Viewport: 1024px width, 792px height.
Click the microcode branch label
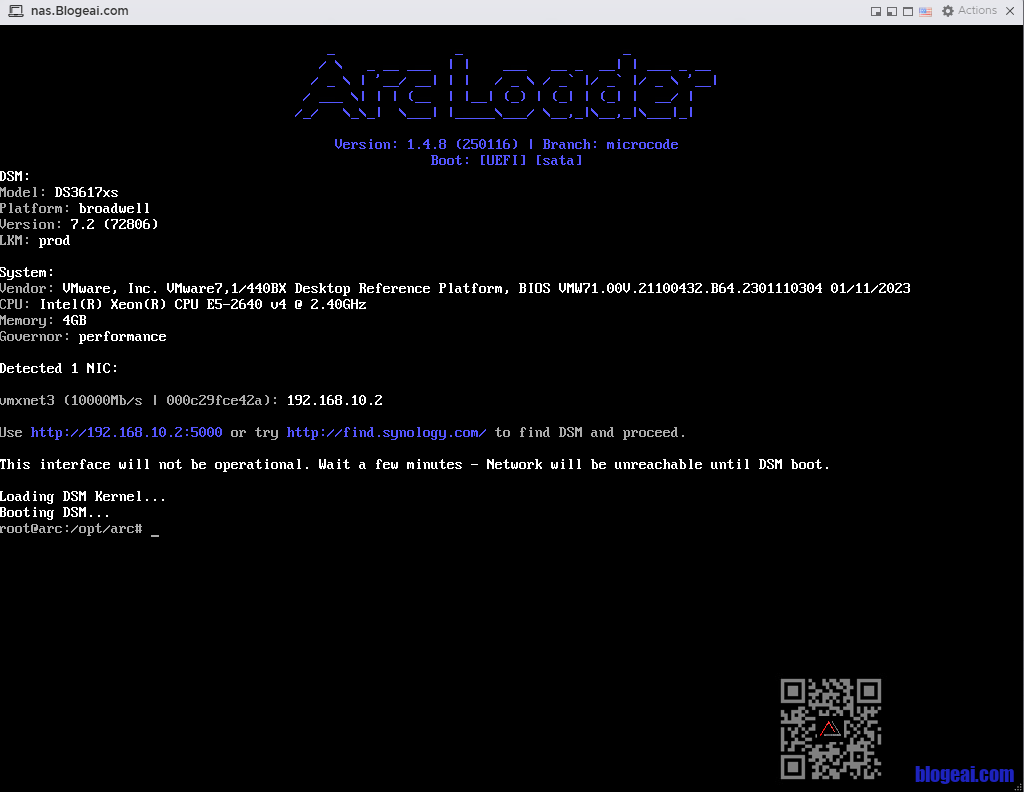(x=642, y=145)
